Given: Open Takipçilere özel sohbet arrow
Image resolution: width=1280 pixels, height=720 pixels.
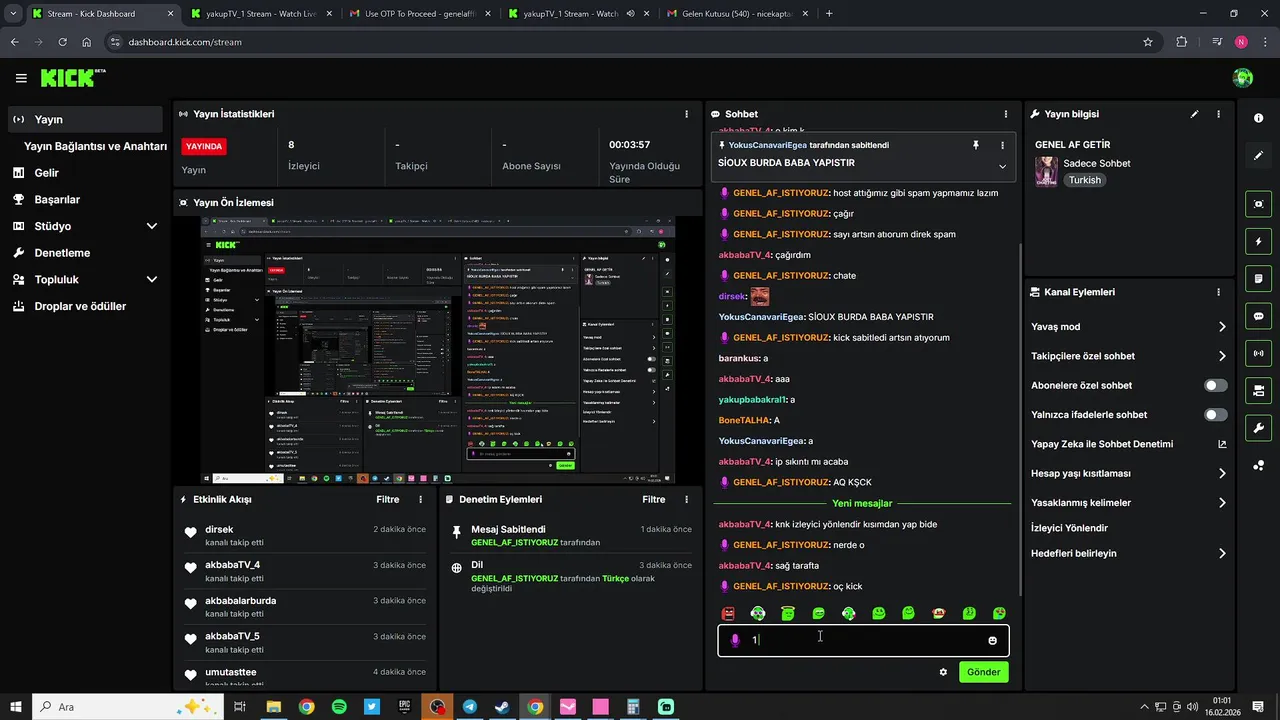Looking at the screenshot, I should tap(1222, 356).
